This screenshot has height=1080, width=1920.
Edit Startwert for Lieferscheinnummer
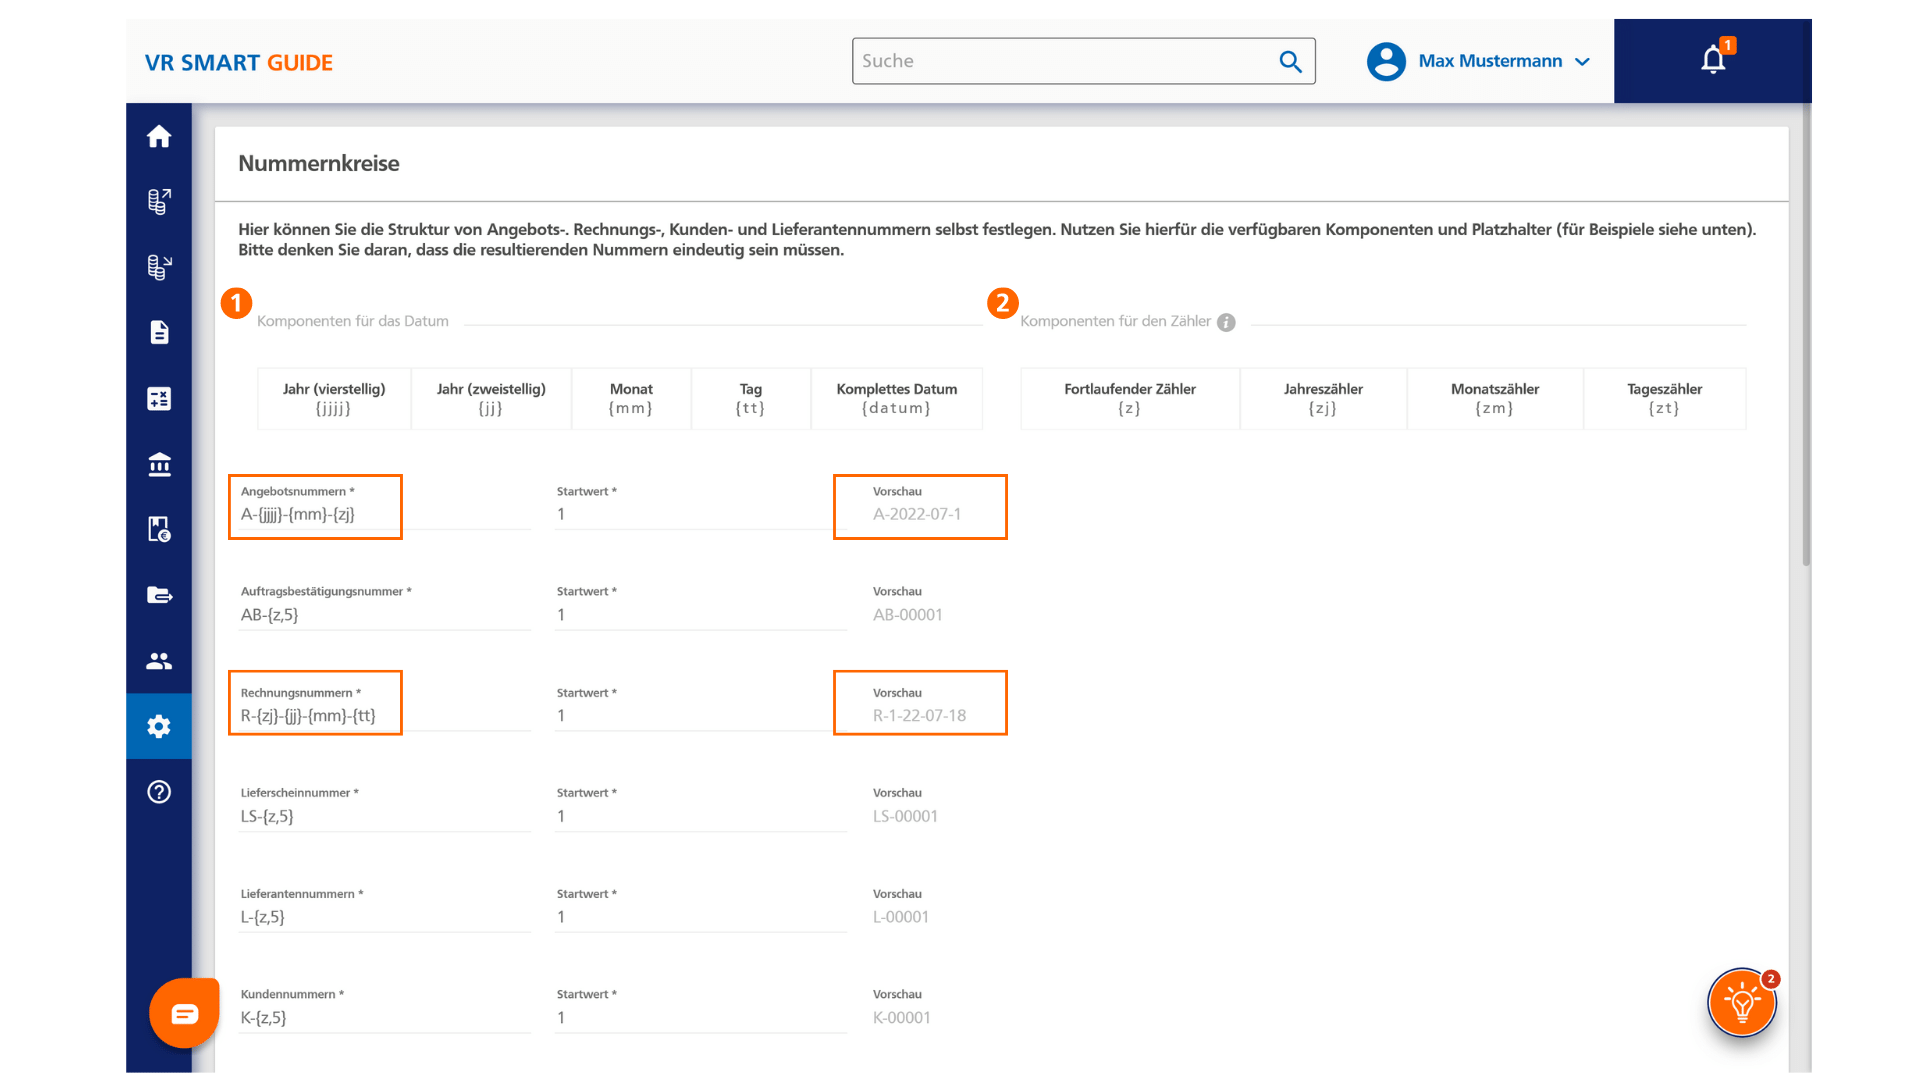click(x=701, y=816)
